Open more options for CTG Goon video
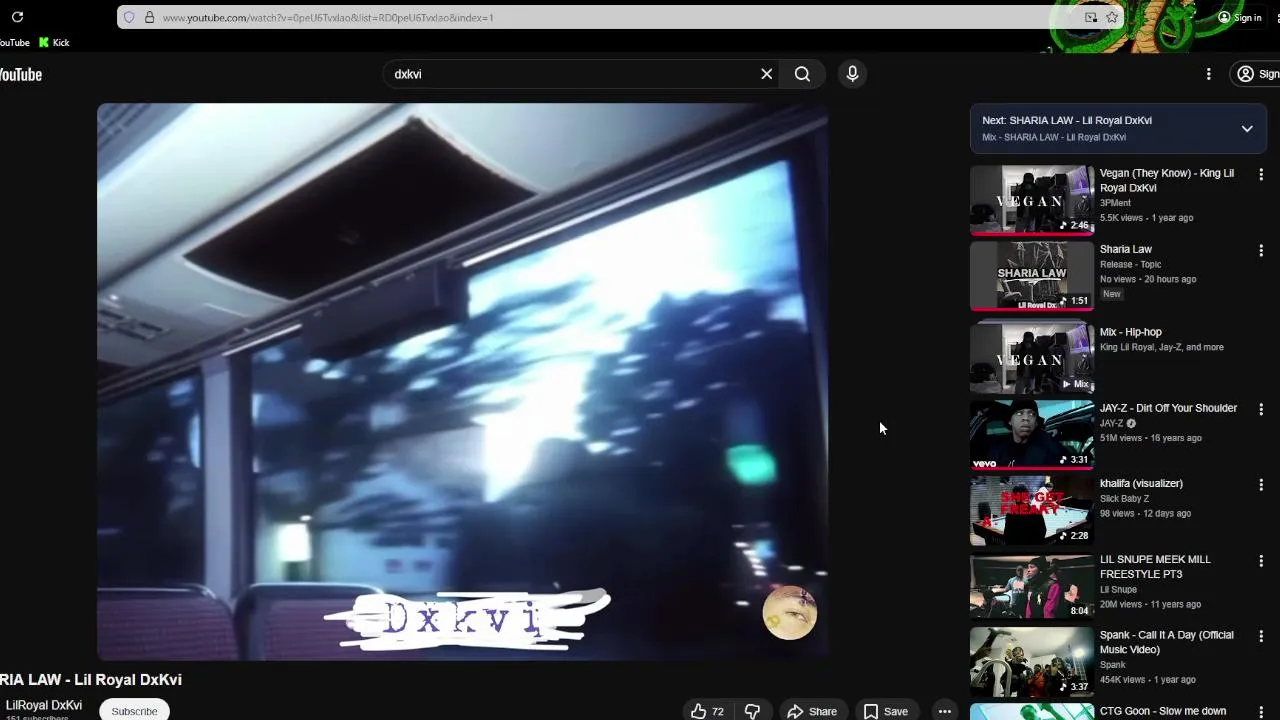The image size is (1280, 720). (1261, 712)
